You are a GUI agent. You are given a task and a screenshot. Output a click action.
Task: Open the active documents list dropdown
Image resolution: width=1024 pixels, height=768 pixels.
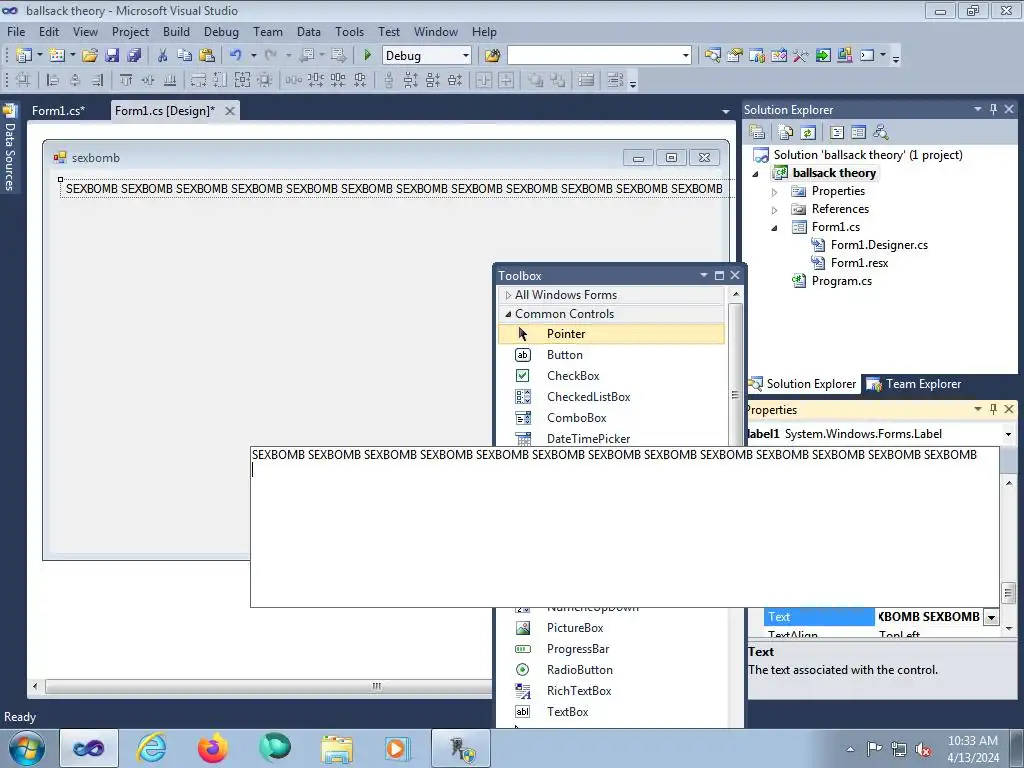[726, 112]
